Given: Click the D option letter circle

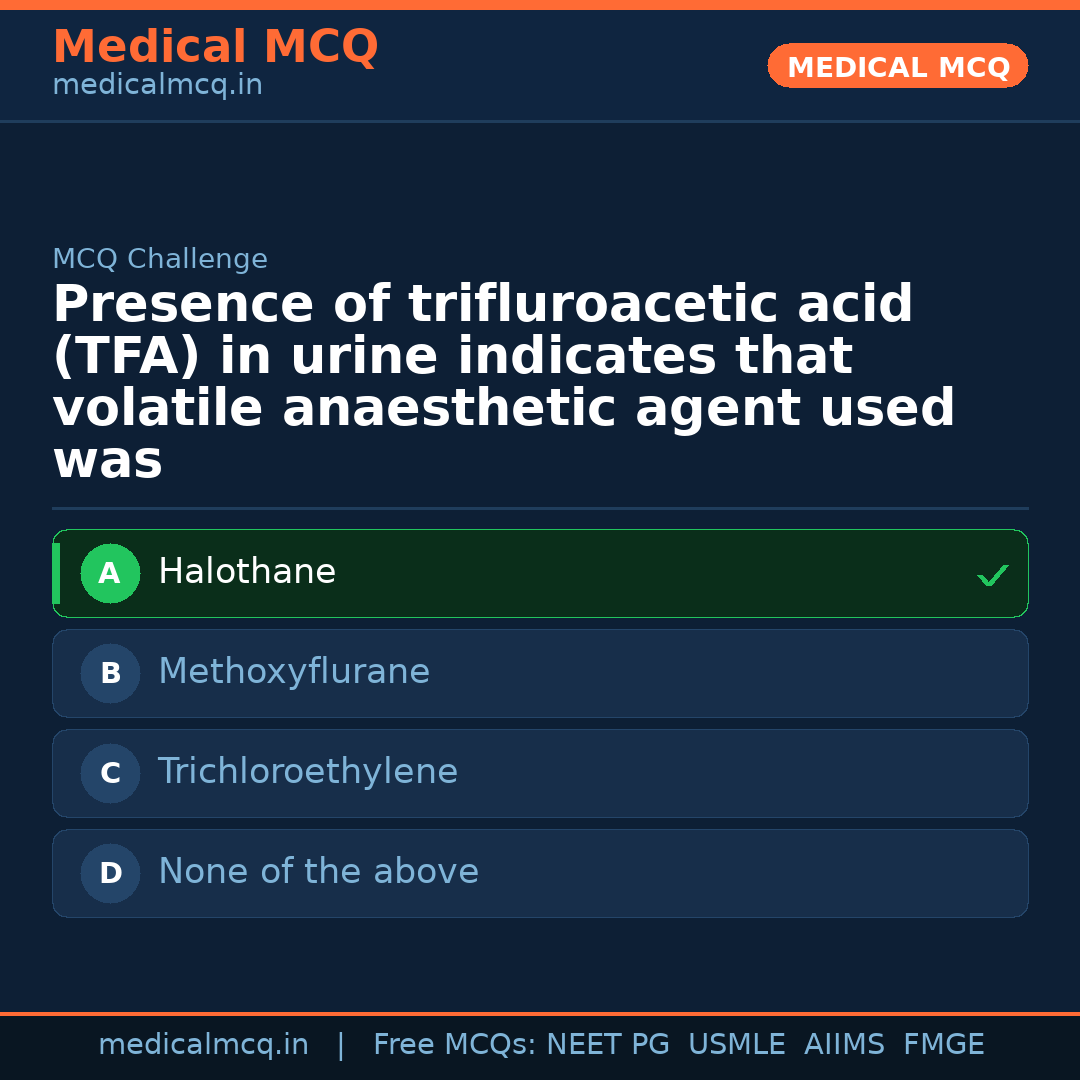Looking at the screenshot, I should tap(110, 873).
